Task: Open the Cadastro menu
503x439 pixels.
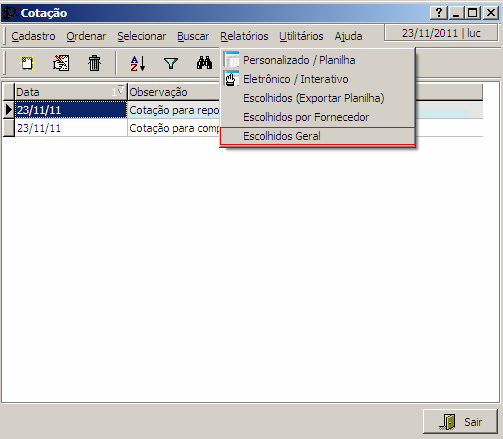Action: 33,36
